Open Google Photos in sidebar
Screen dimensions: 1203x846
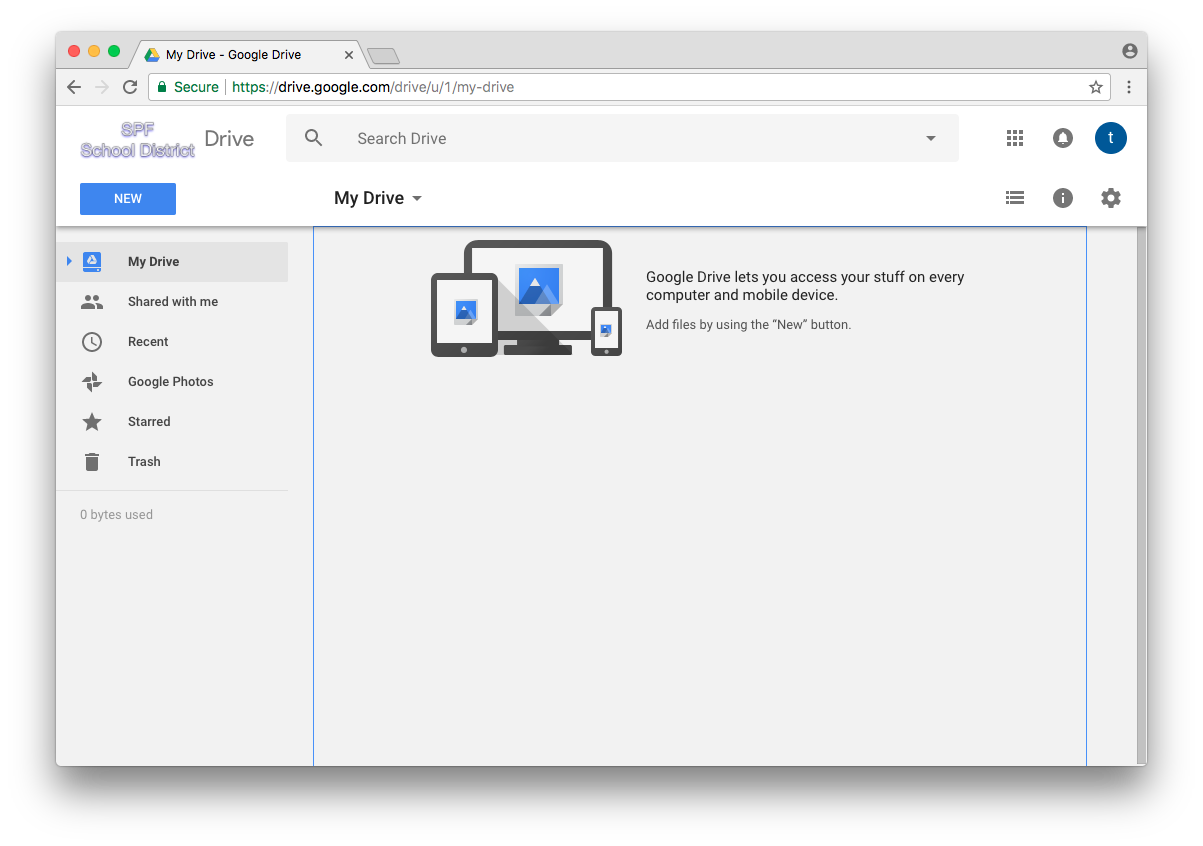click(x=170, y=382)
